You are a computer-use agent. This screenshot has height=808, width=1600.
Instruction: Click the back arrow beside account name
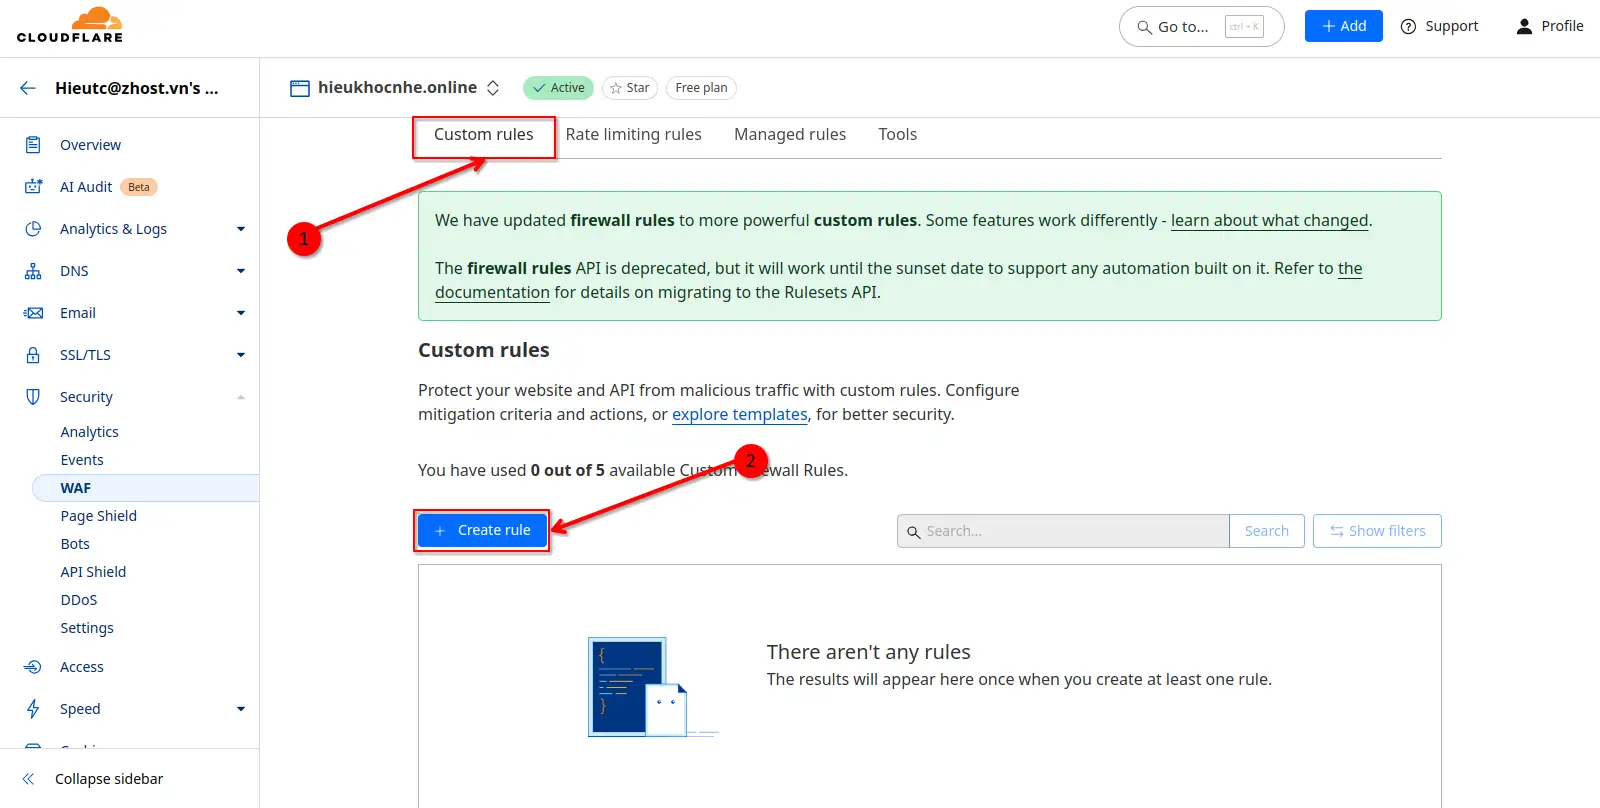[x=28, y=88]
